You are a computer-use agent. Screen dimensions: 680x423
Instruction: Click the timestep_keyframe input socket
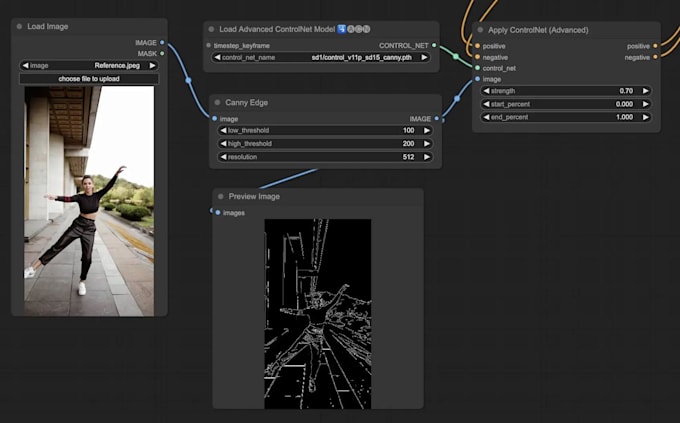click(x=209, y=45)
